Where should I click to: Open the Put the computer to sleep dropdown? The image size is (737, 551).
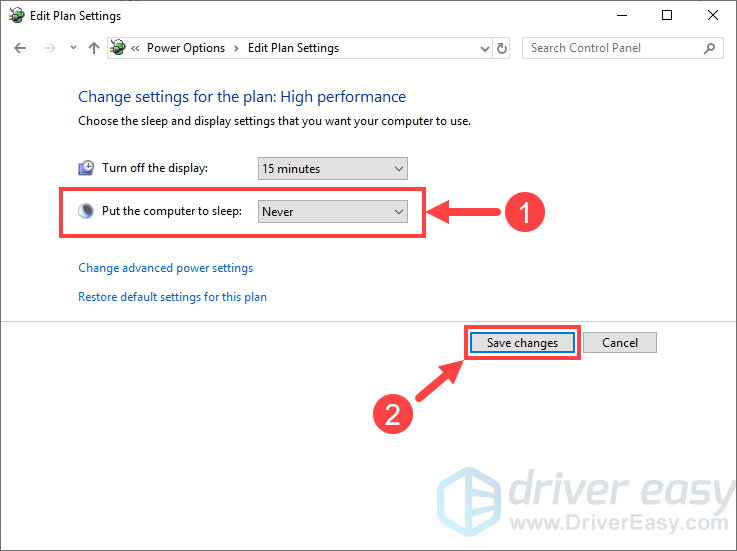[x=332, y=211]
